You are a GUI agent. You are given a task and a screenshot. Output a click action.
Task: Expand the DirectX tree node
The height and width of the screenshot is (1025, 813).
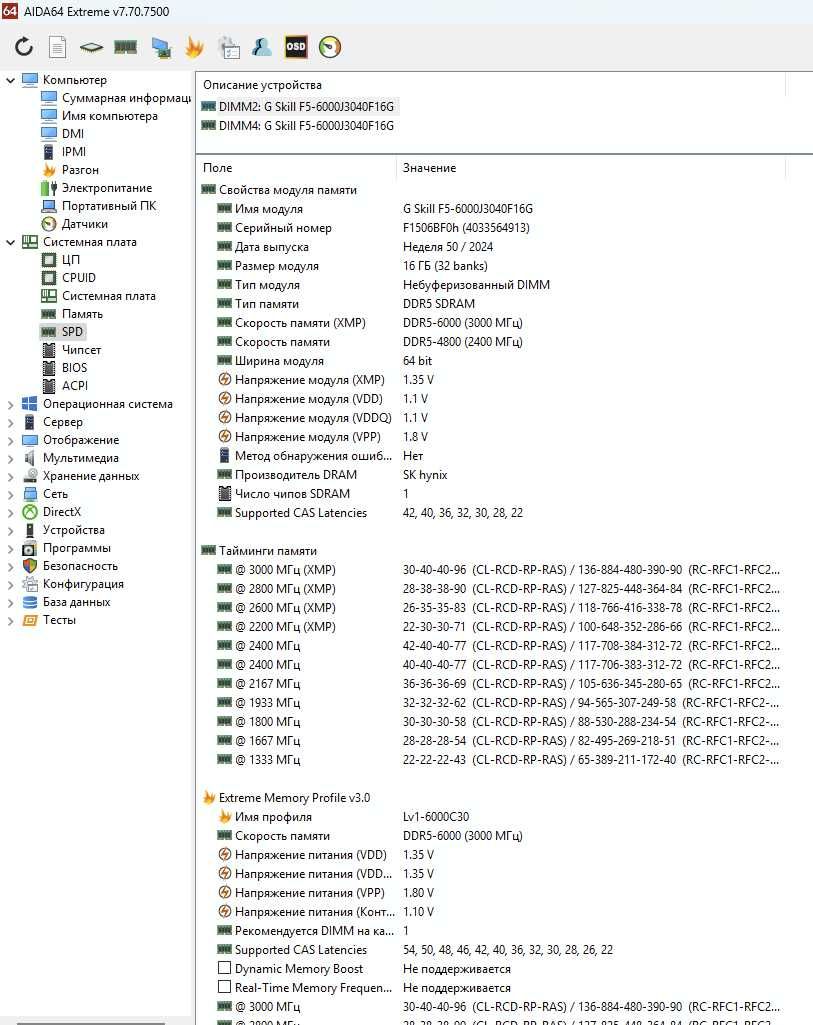pos(10,512)
